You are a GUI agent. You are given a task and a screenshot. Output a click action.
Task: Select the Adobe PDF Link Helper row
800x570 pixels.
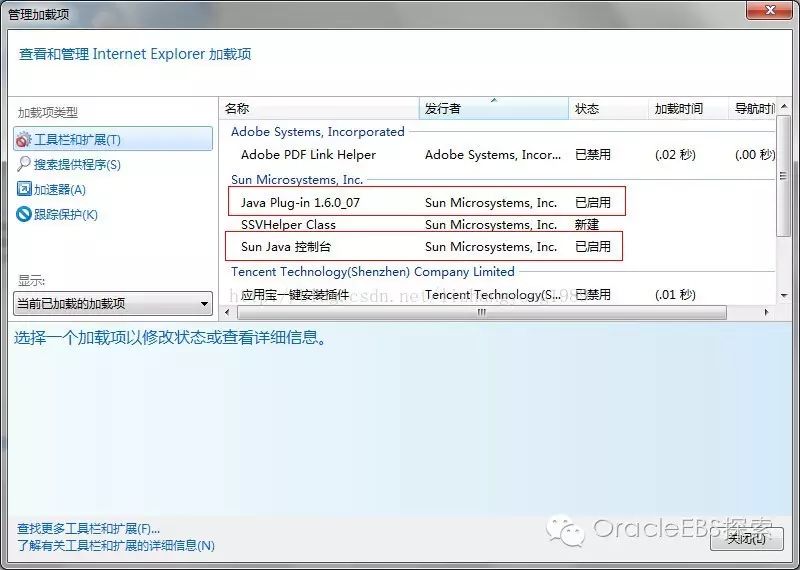pos(498,155)
